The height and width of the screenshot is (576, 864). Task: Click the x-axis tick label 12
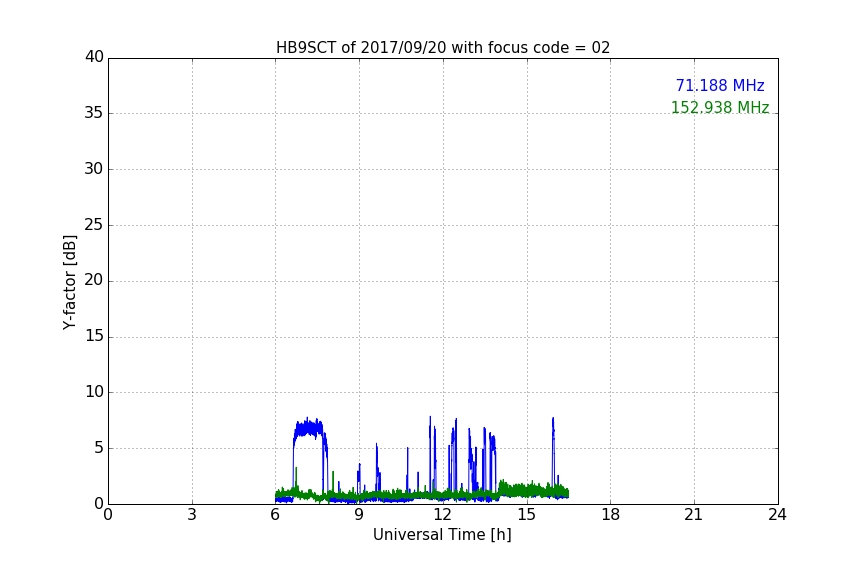tap(443, 515)
